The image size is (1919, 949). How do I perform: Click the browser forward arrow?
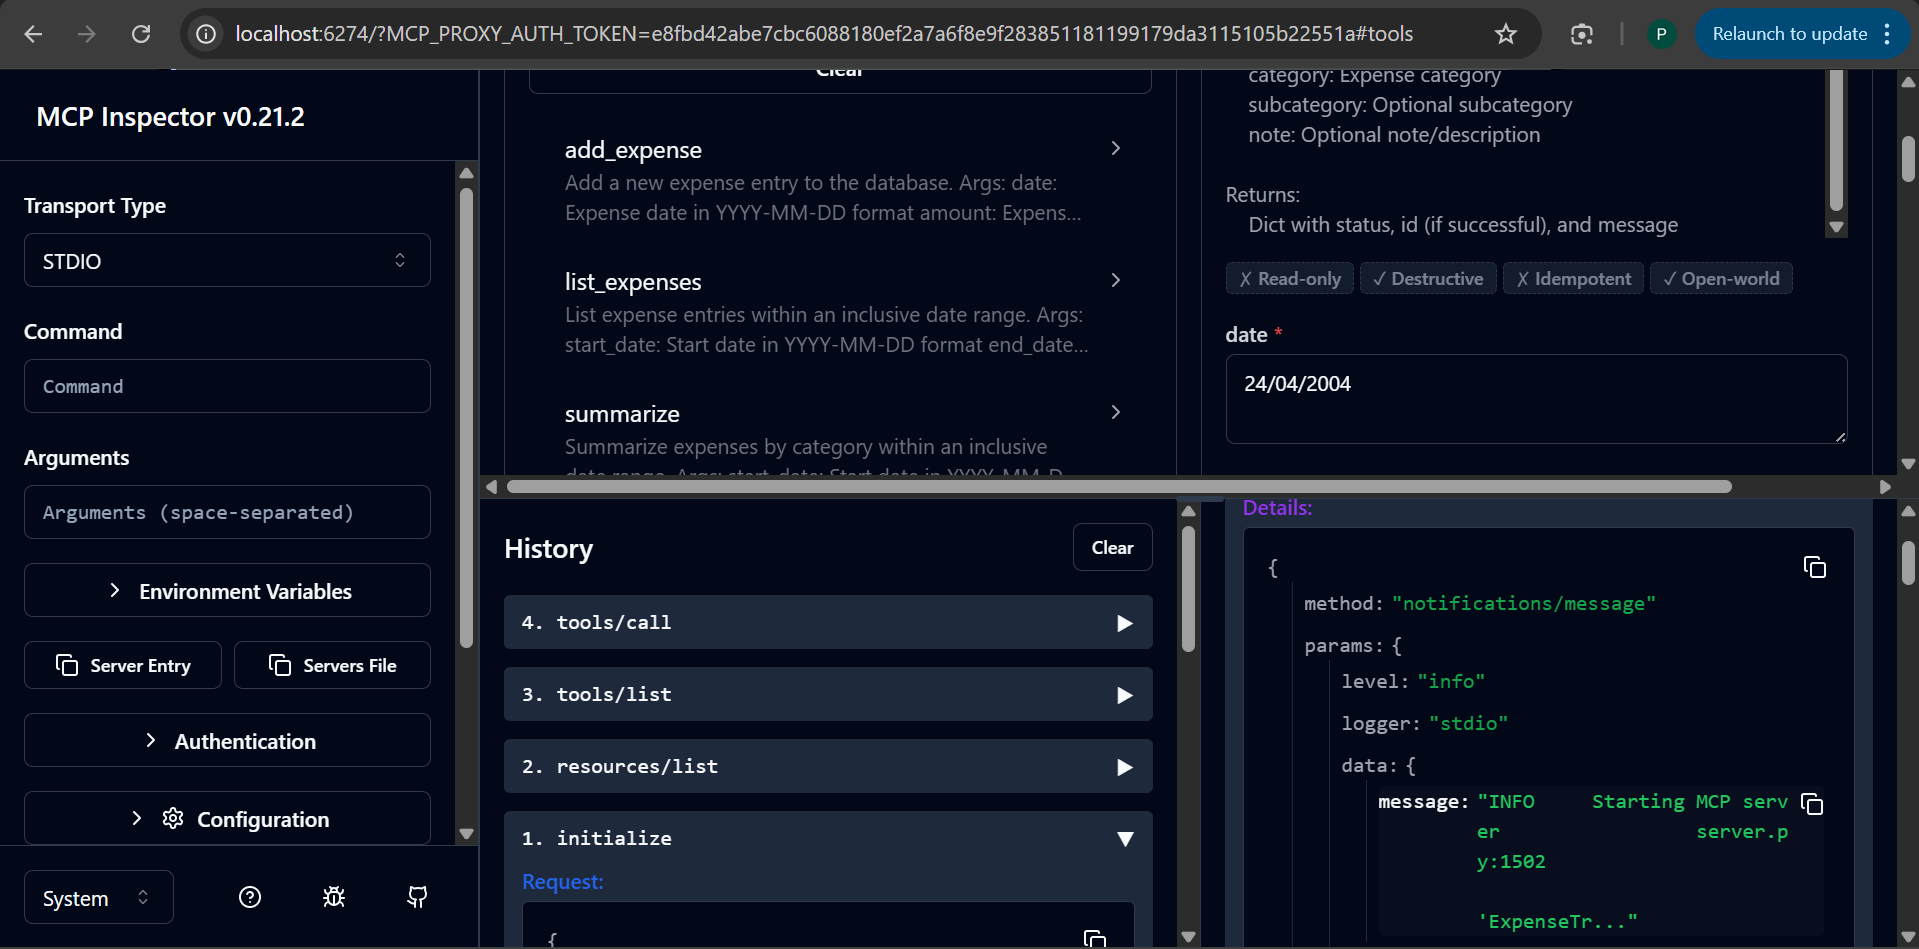87,34
